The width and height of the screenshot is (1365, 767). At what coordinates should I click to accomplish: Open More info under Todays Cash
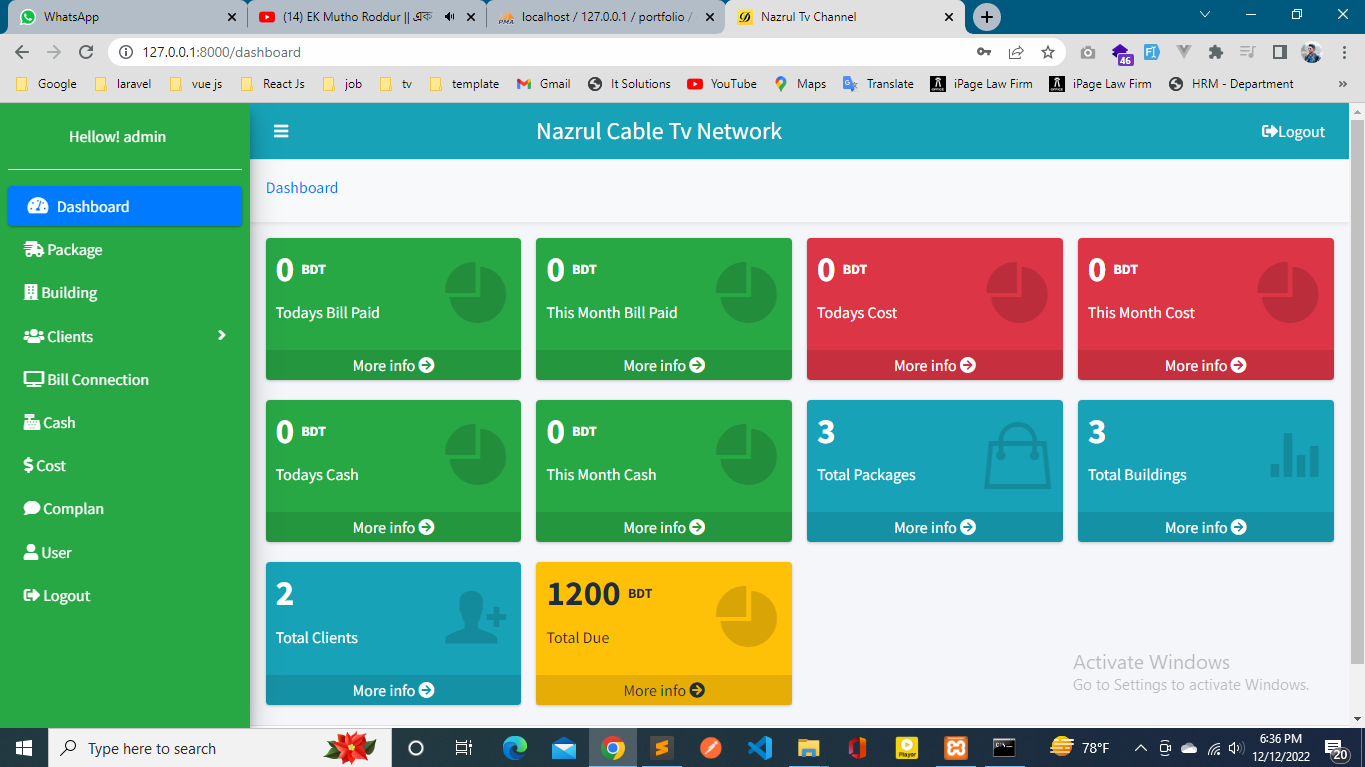(x=393, y=528)
